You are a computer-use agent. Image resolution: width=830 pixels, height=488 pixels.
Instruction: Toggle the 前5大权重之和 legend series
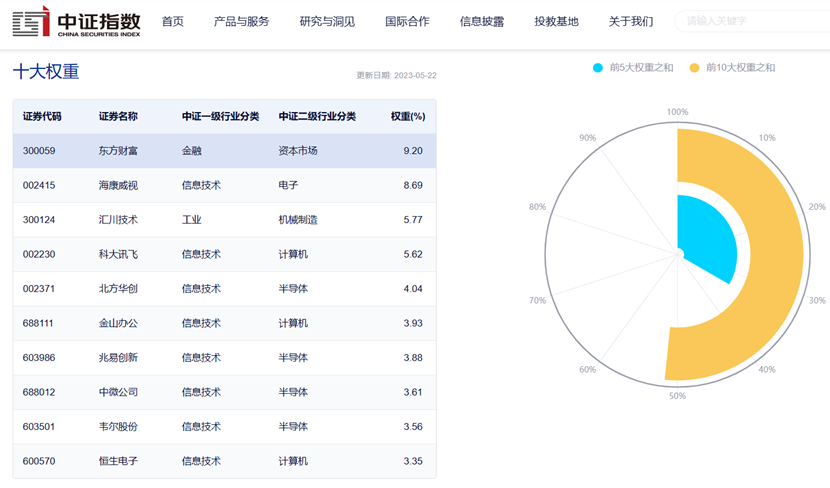click(x=633, y=68)
